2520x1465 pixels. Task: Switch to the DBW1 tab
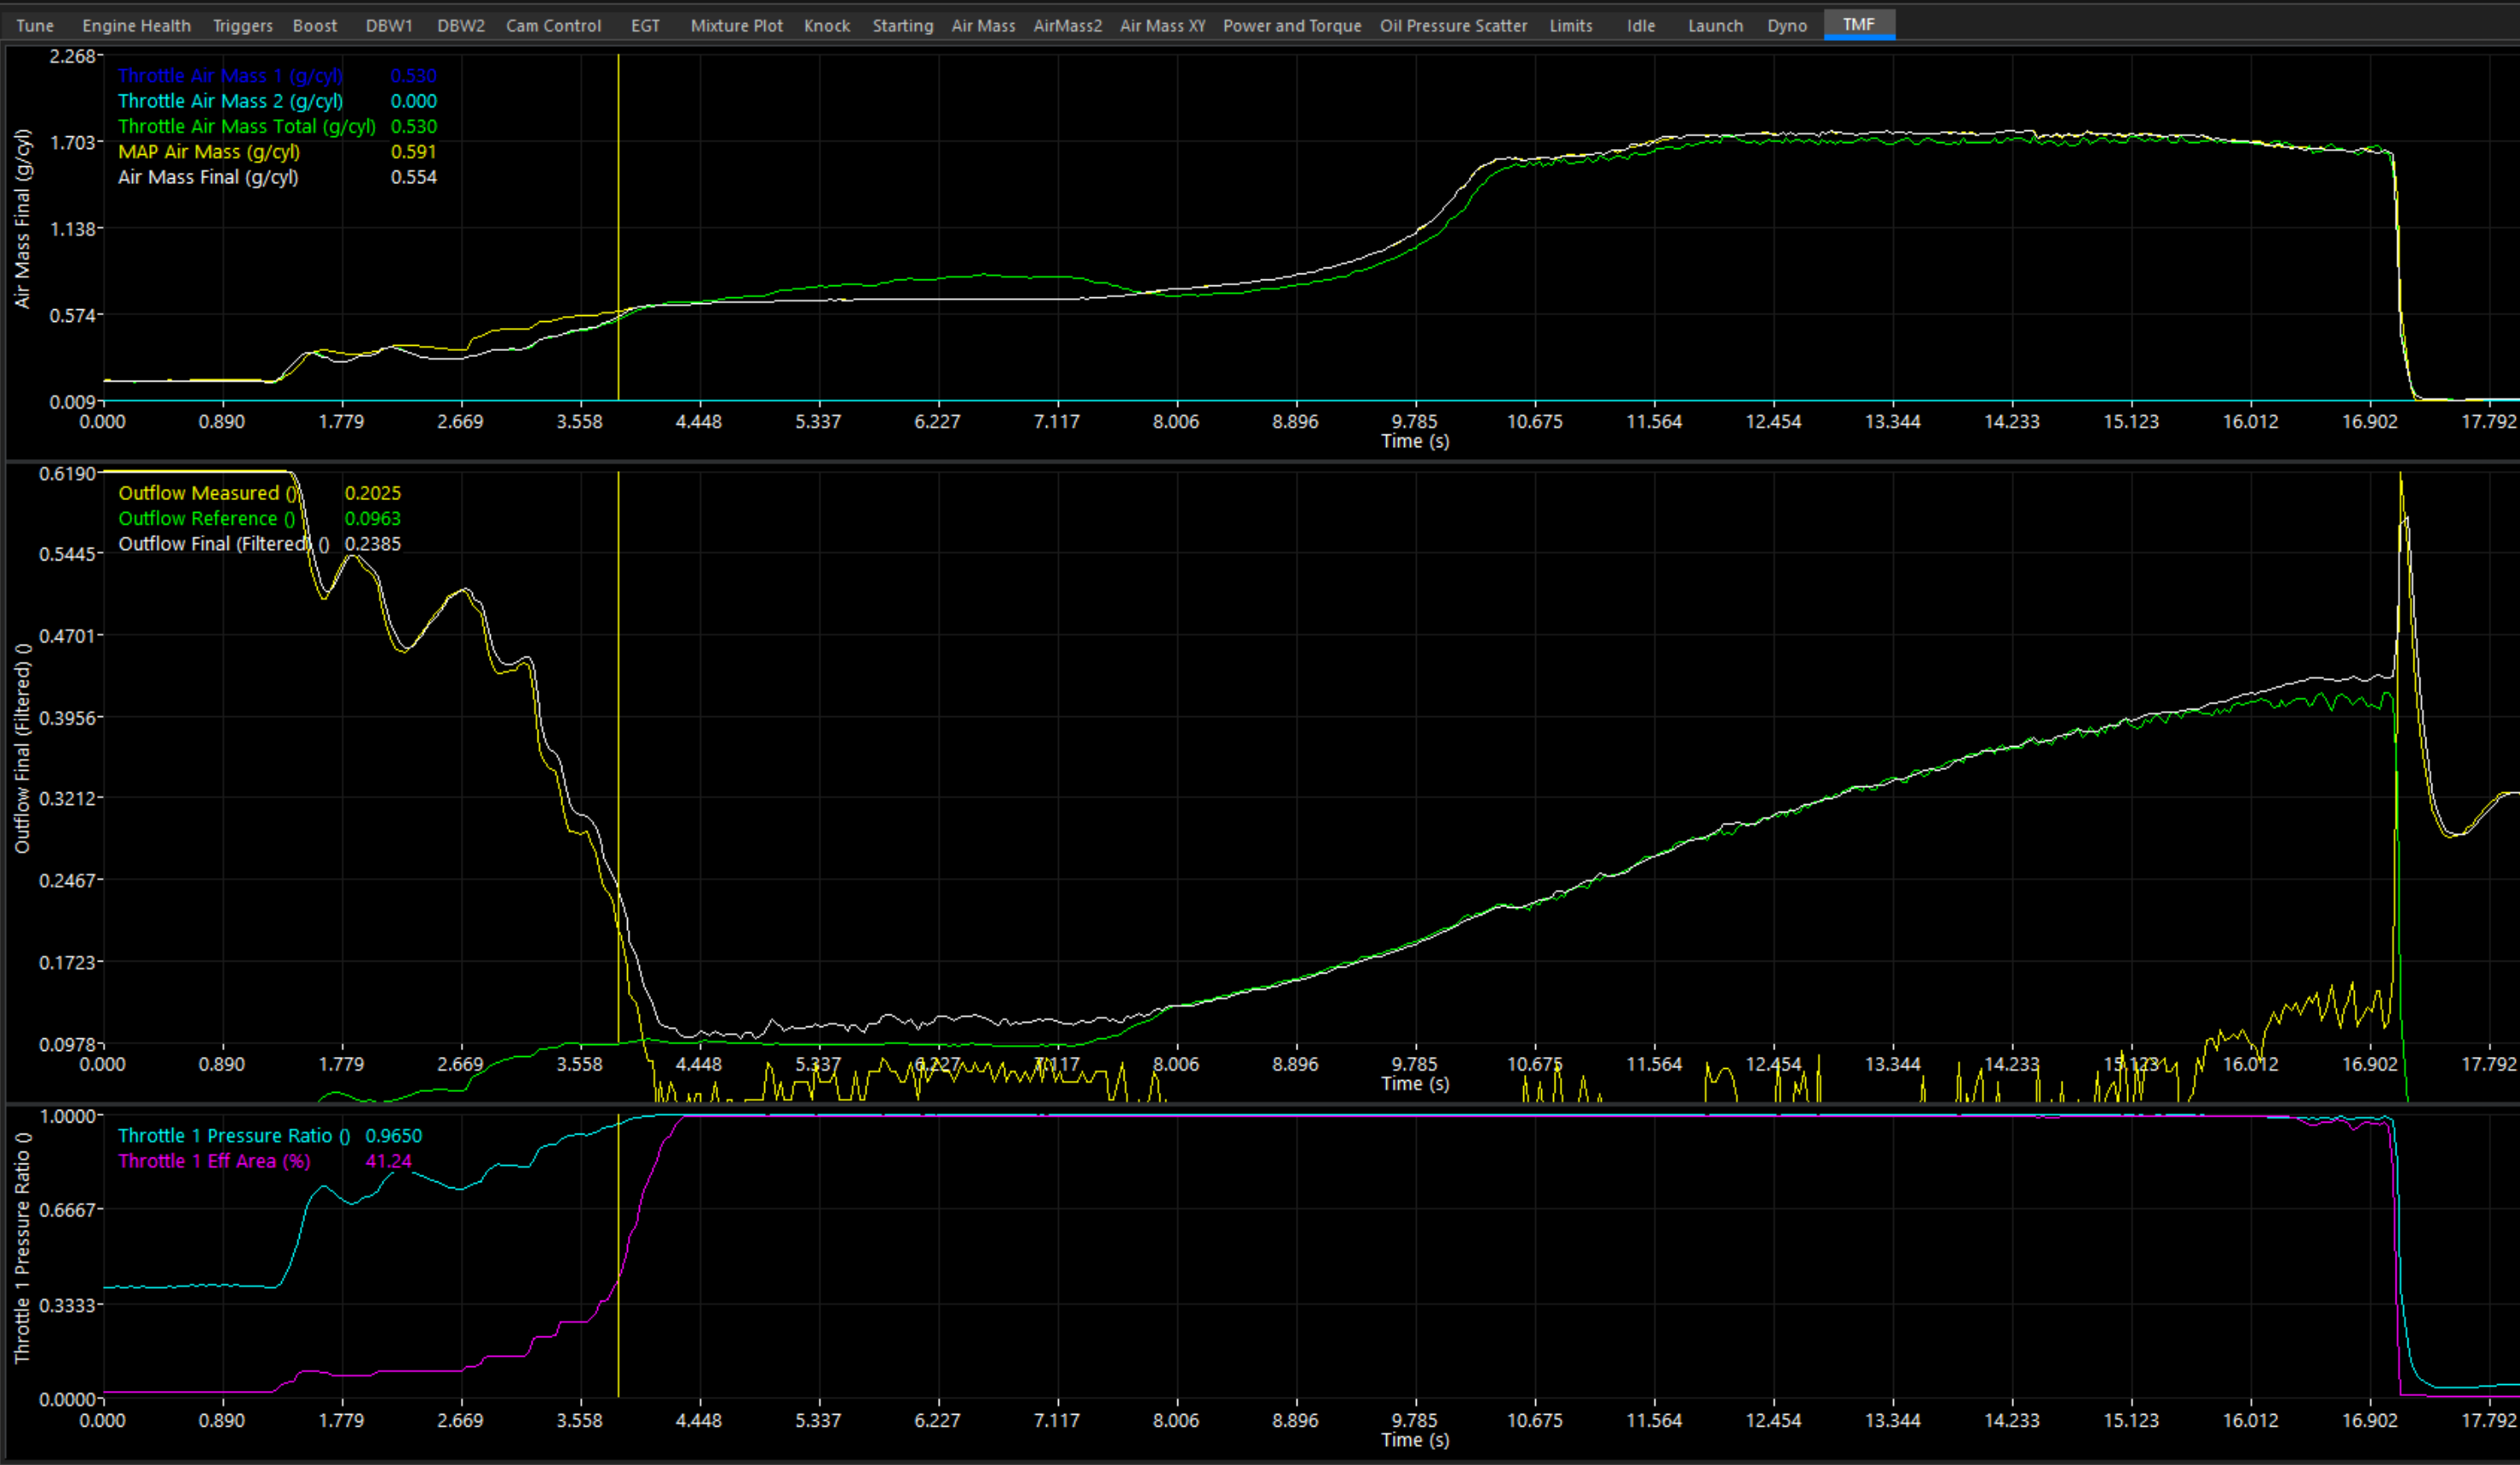pyautogui.click(x=389, y=25)
